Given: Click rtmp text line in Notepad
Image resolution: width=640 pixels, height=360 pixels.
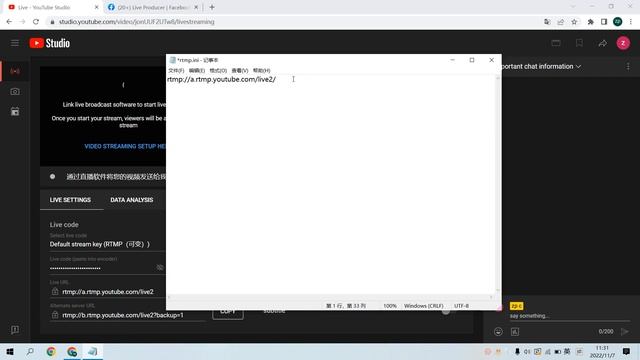Looking at the screenshot, I should click(222, 79).
